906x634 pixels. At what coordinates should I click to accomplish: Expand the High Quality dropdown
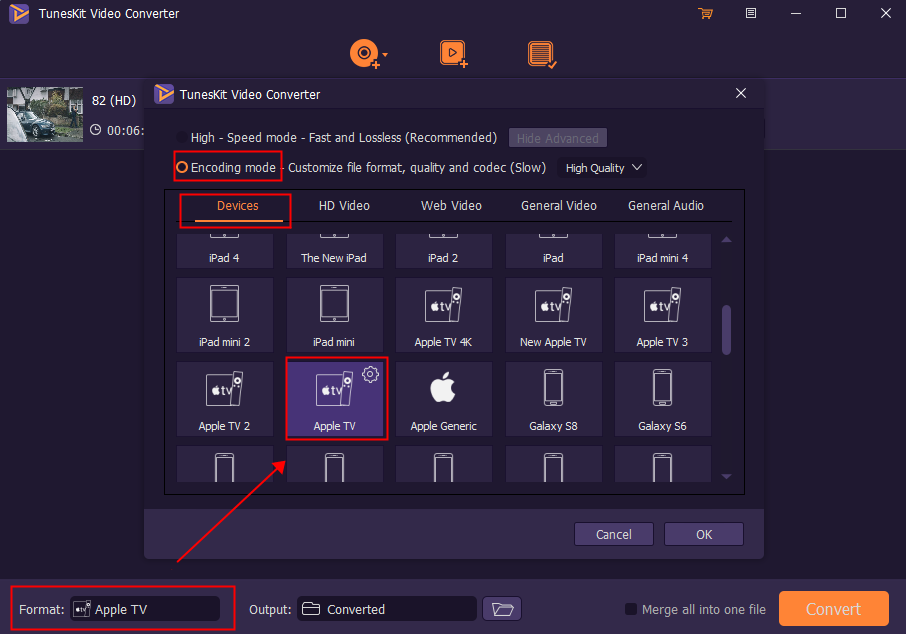pyautogui.click(x=603, y=168)
